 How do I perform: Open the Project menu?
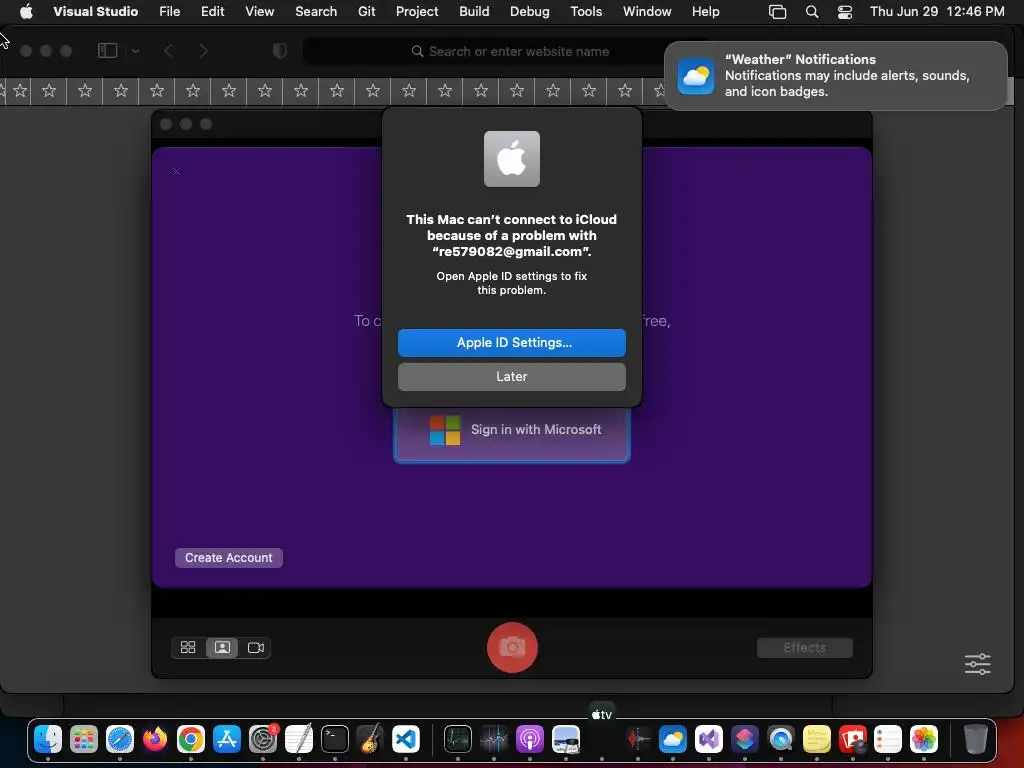pyautogui.click(x=417, y=12)
